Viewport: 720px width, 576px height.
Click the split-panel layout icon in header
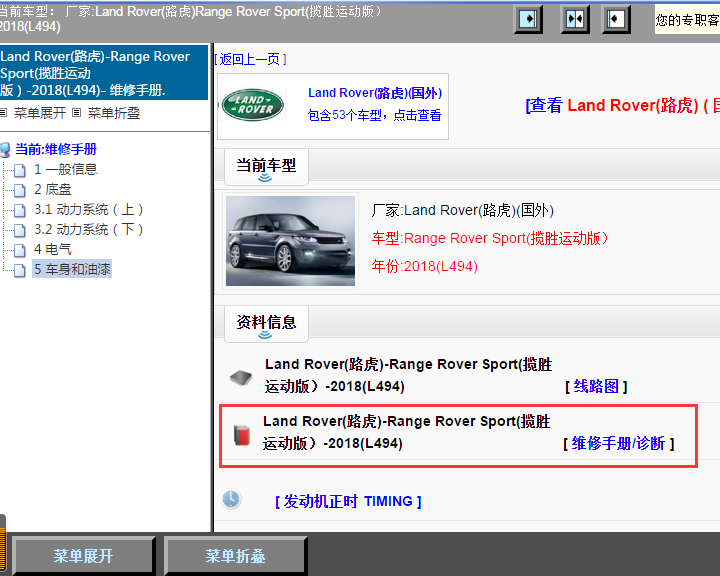coord(575,19)
